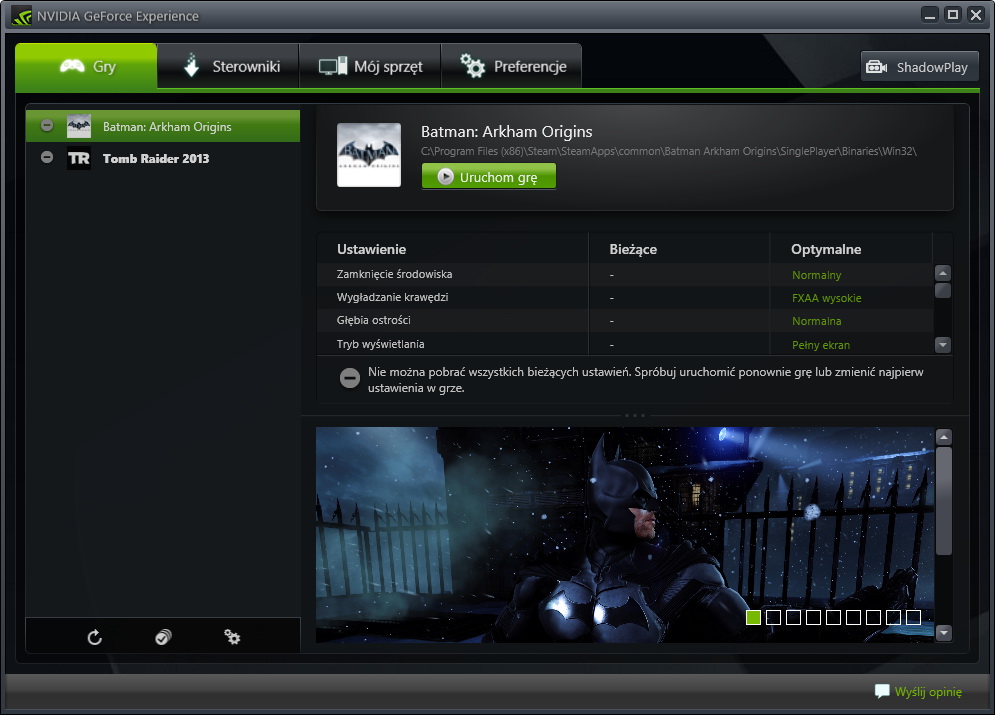This screenshot has width=995, height=715.
Task: Select the fifth screenshot indicator square
Action: tap(833, 617)
